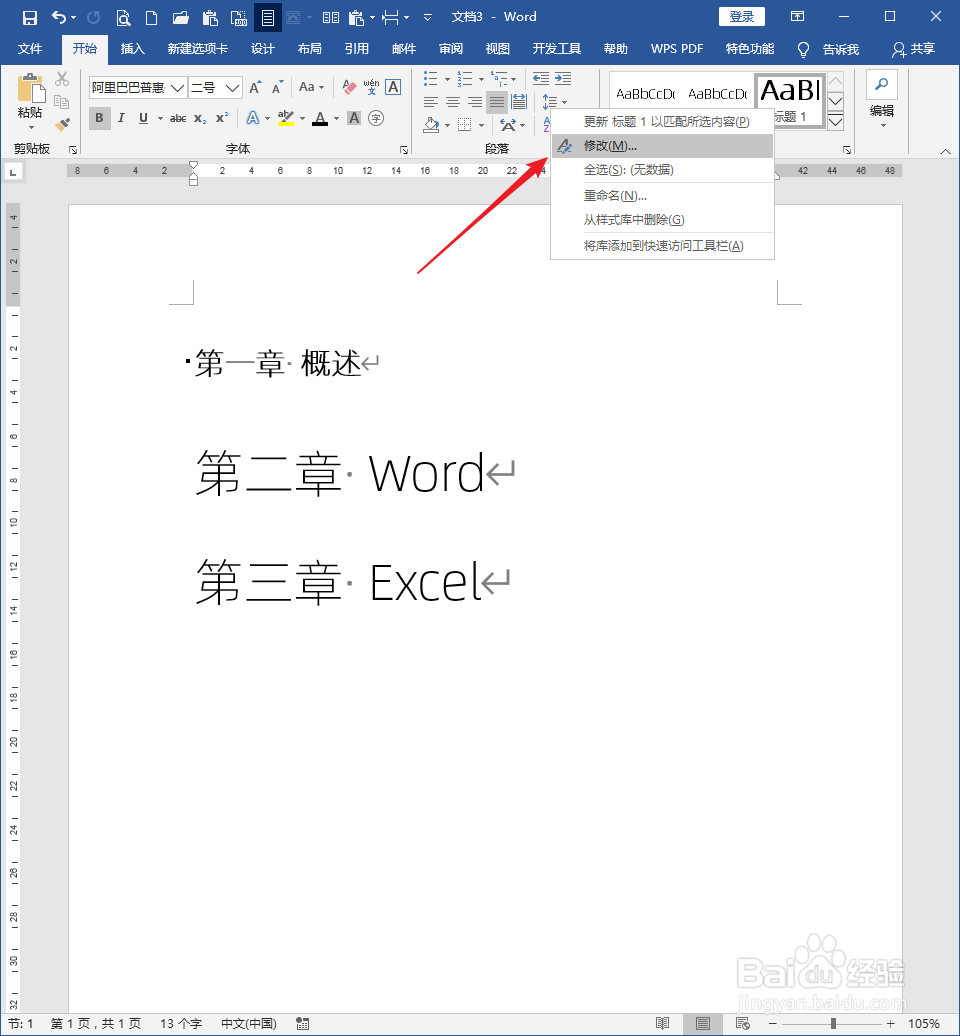The width and height of the screenshot is (960, 1036).
Task: Switch to Web Layout view in status bar
Action: point(742,1023)
